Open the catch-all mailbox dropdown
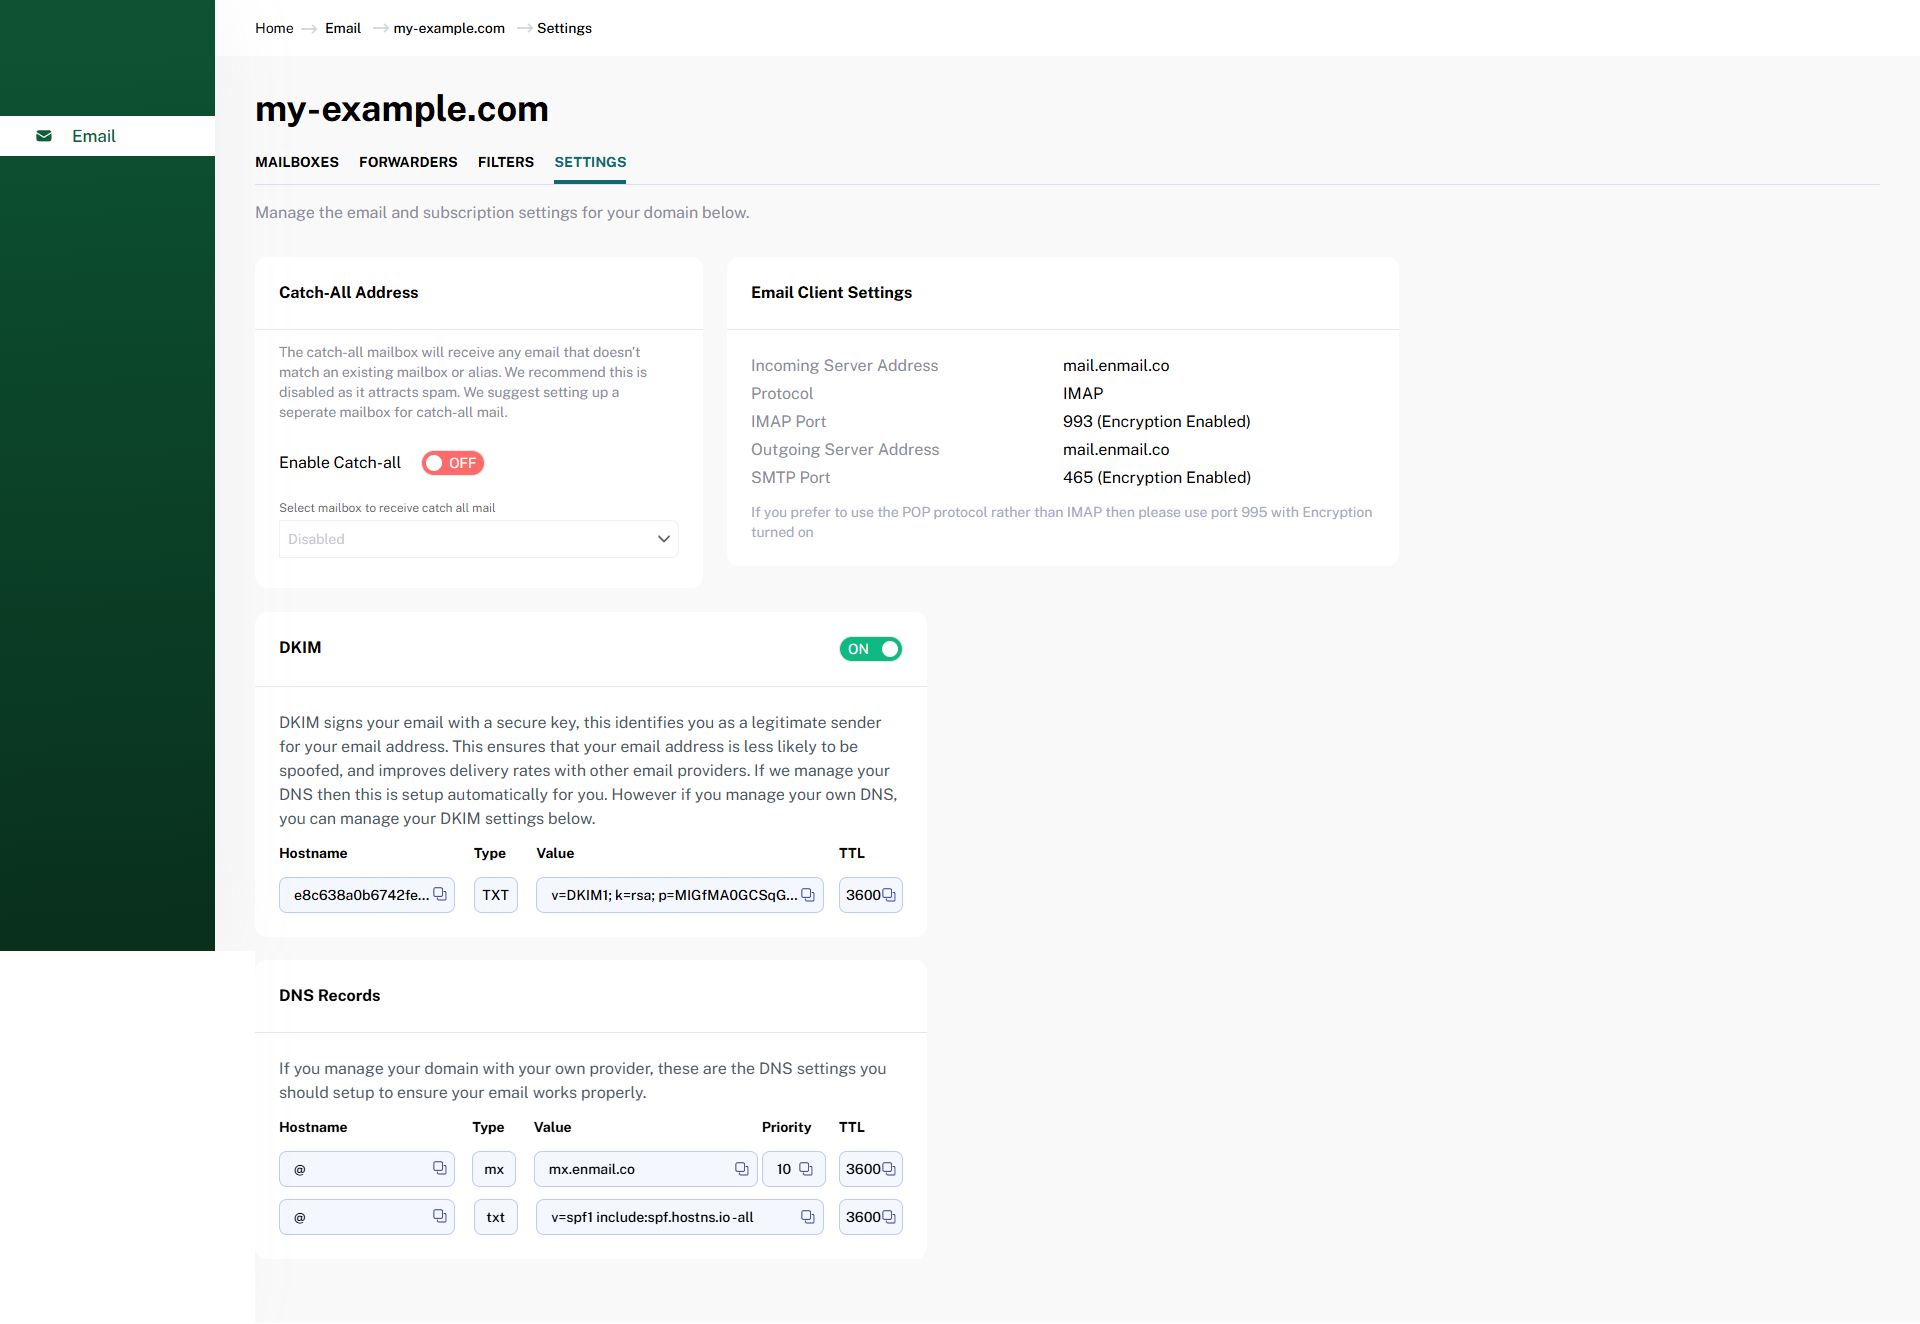The height and width of the screenshot is (1324, 1920). point(478,539)
